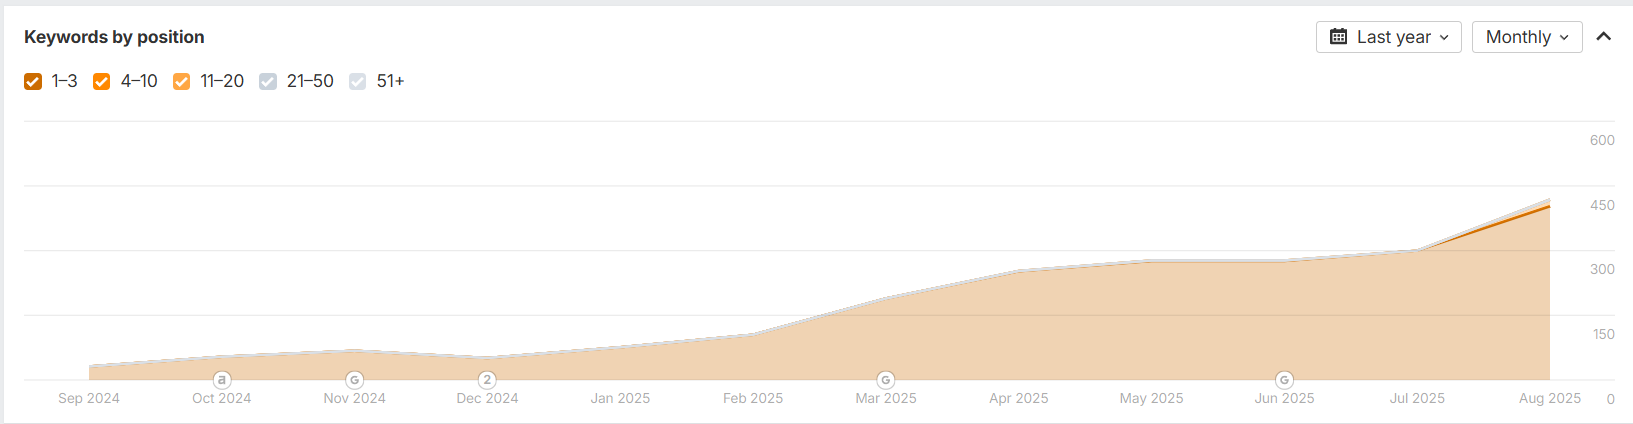The height and width of the screenshot is (424, 1633).
Task: Open the Monthly interval dropdown
Action: coord(1526,37)
